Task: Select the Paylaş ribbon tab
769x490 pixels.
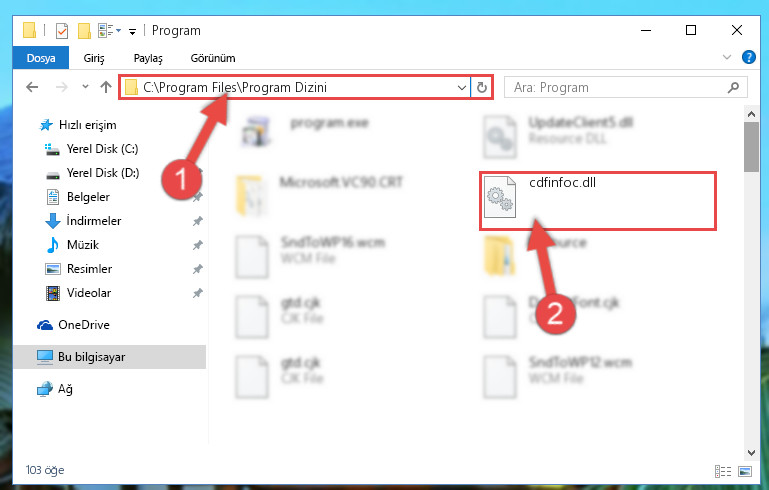Action: click(148, 58)
